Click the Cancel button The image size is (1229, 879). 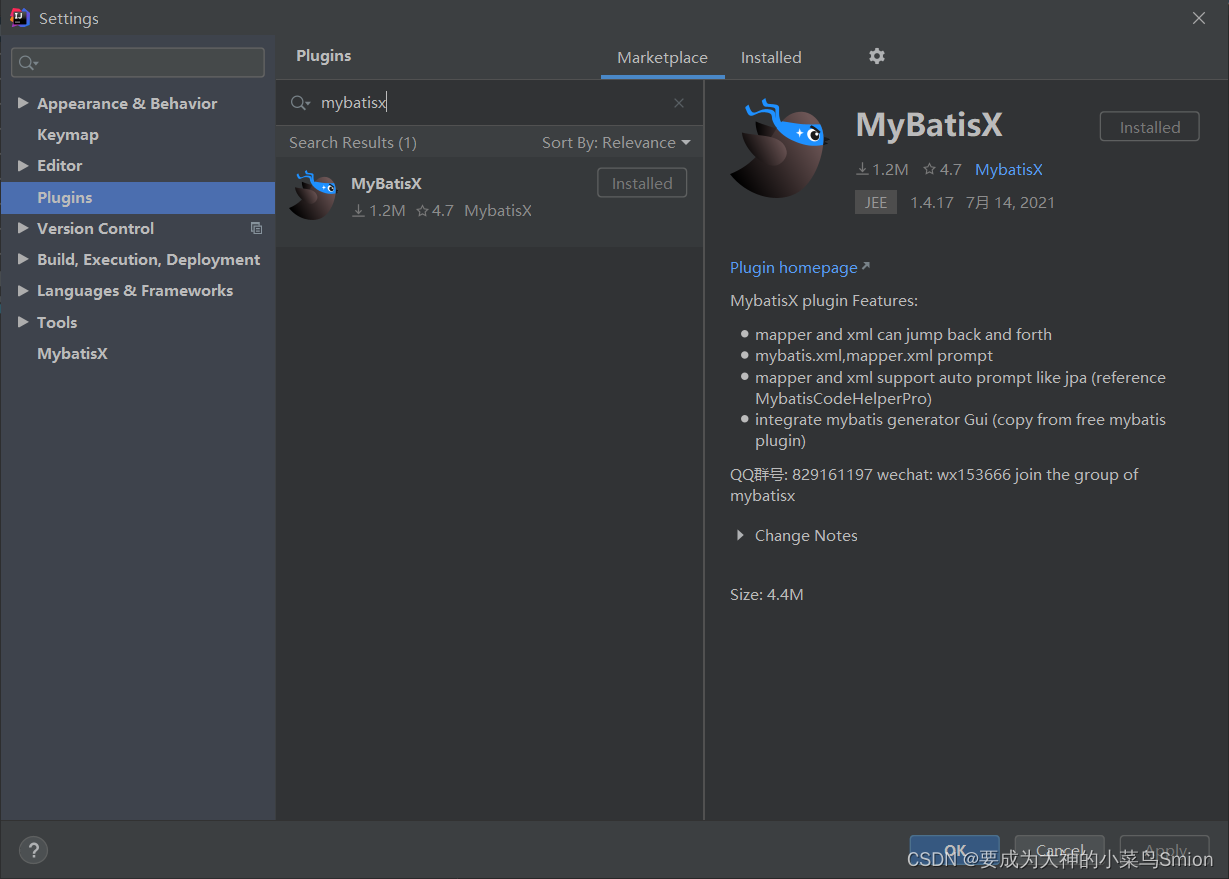pyautogui.click(x=1059, y=851)
